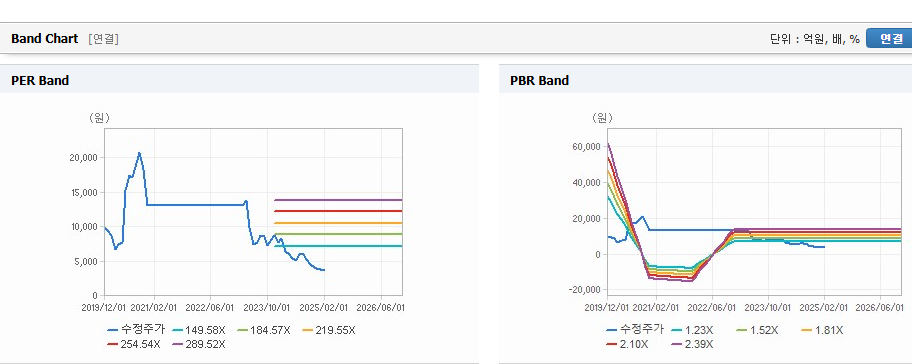This screenshot has width=912, height=364.
Task: Click the [연결] label beside Band Chart
Action: click(x=104, y=39)
